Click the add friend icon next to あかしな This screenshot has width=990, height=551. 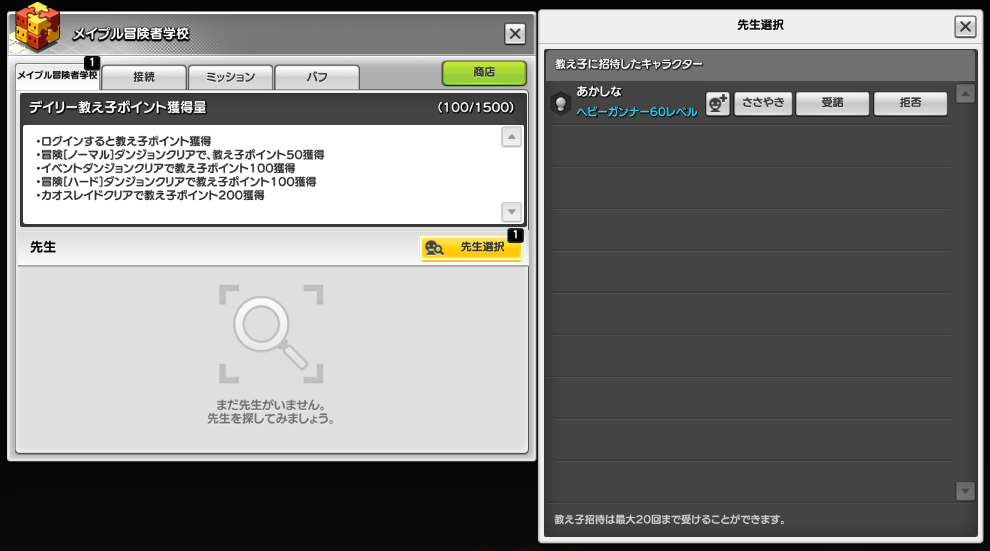point(717,104)
